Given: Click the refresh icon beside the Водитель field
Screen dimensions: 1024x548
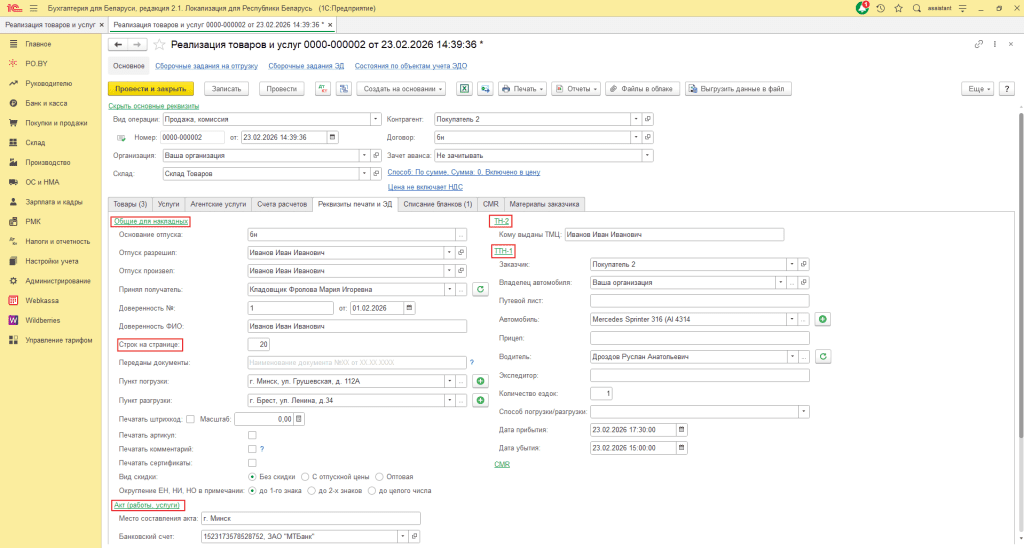Looking at the screenshot, I should (x=823, y=356).
